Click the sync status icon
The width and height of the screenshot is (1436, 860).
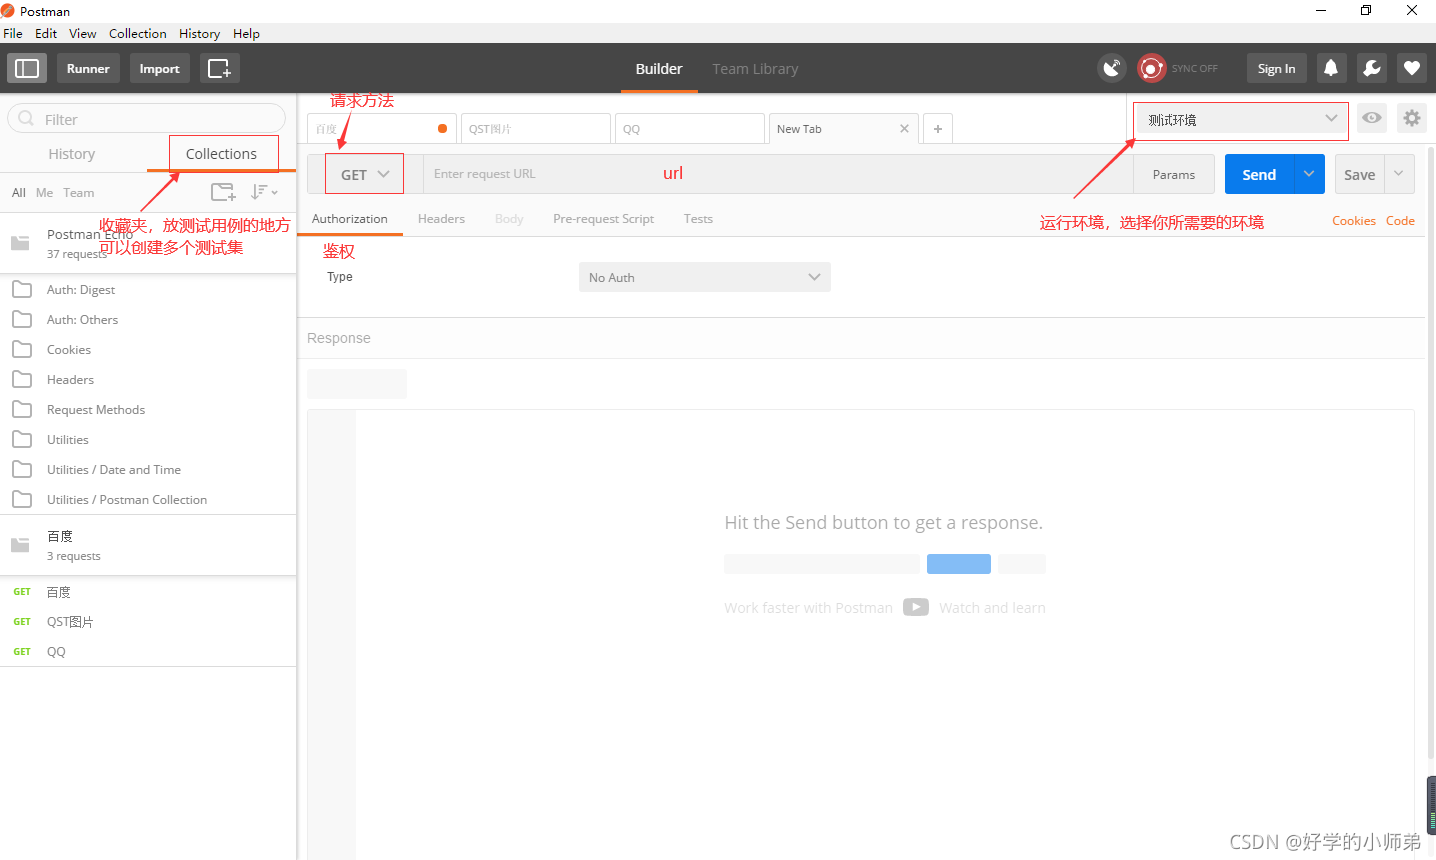pos(1152,68)
